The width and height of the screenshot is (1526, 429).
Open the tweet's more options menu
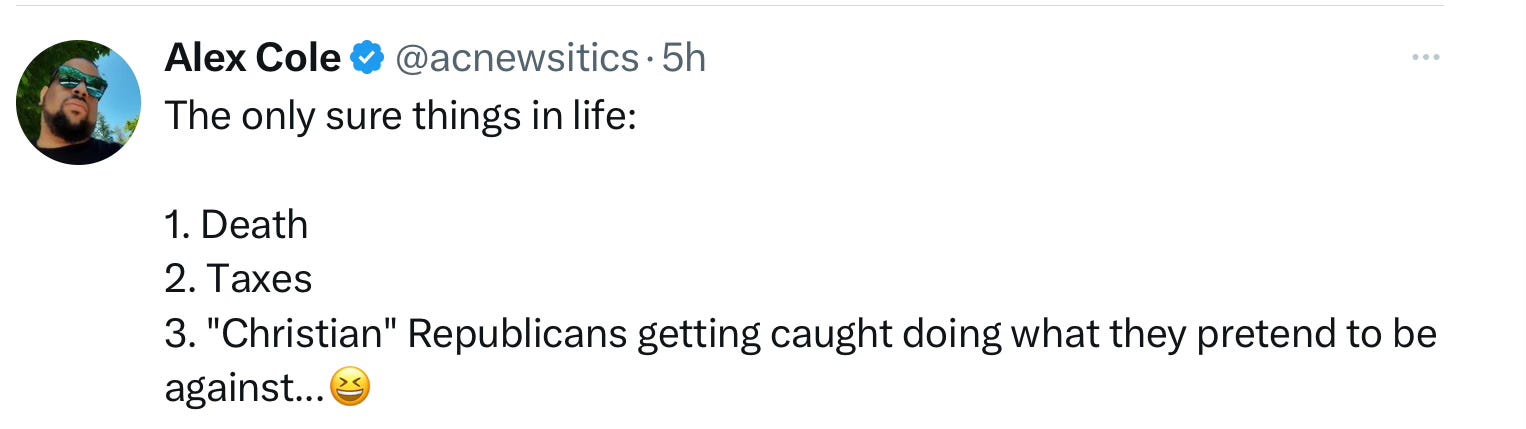click(1423, 59)
